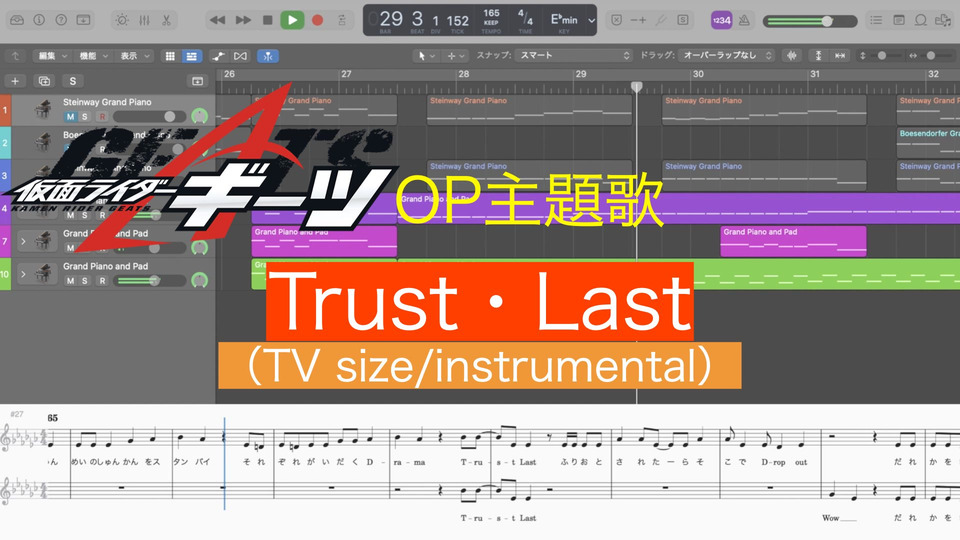960x540 pixels.
Task: Open the ドラッグ オーバーラップなし dropdown
Action: click(x=726, y=55)
